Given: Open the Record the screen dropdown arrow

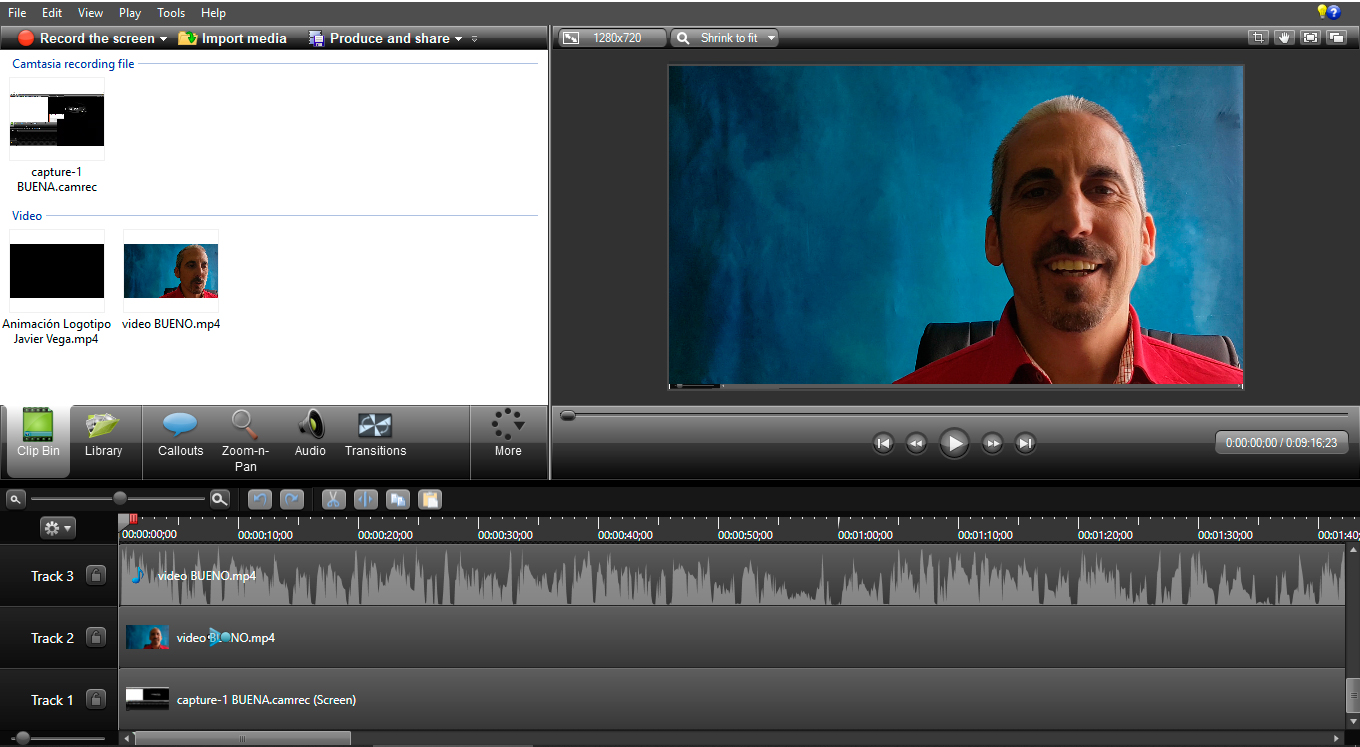Looking at the screenshot, I should point(163,39).
